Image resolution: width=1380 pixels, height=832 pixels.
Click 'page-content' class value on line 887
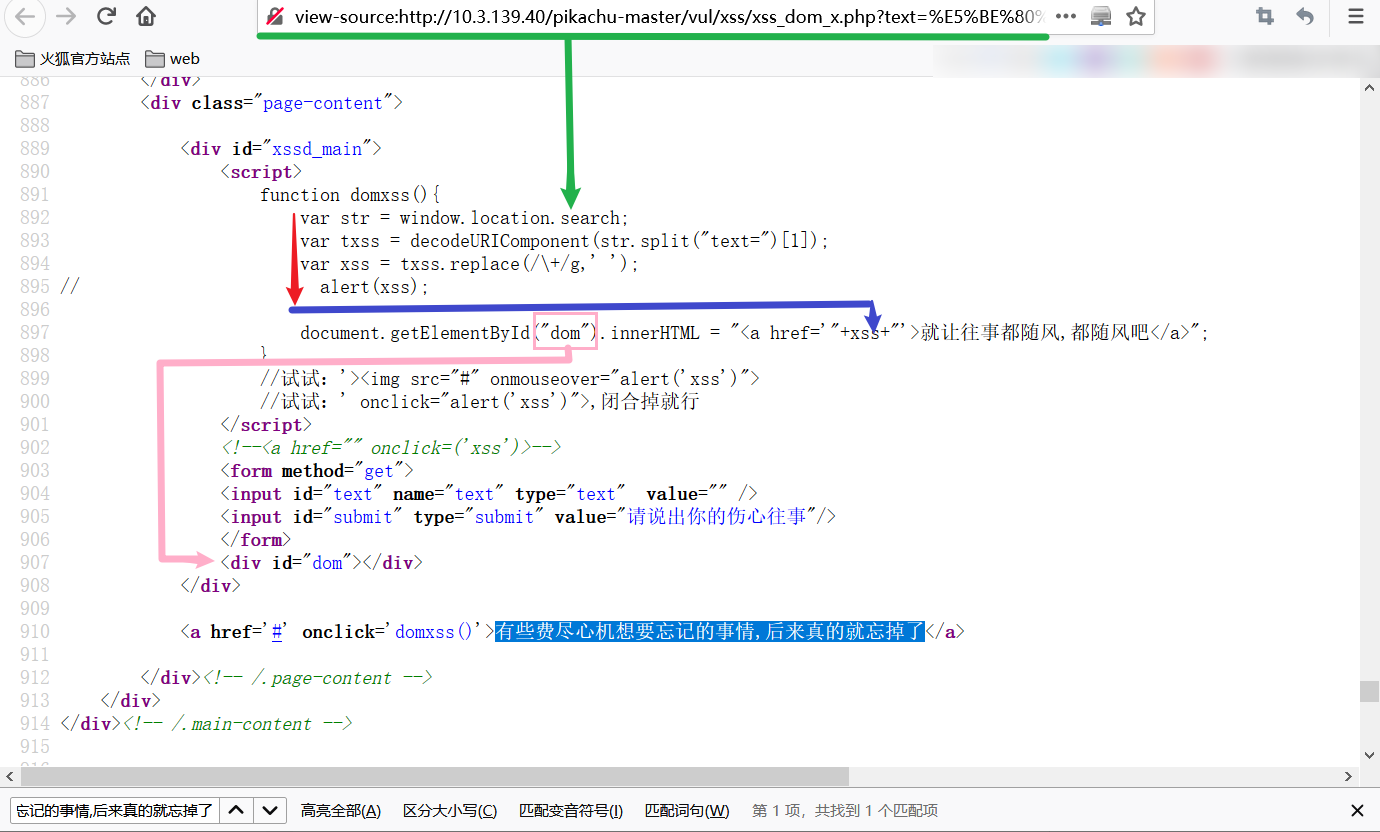323,103
